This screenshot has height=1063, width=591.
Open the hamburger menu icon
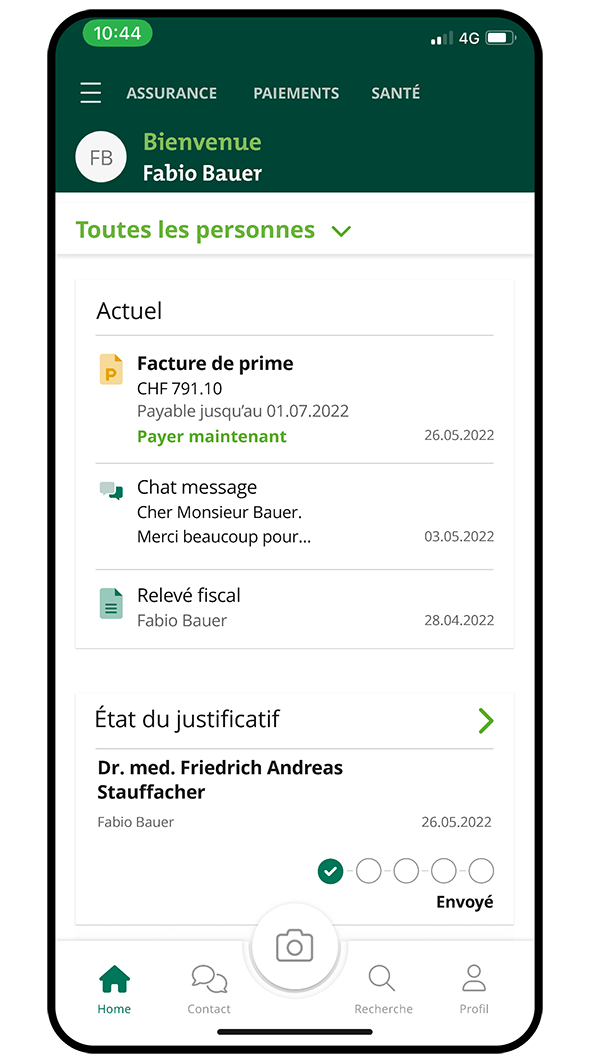click(x=91, y=93)
